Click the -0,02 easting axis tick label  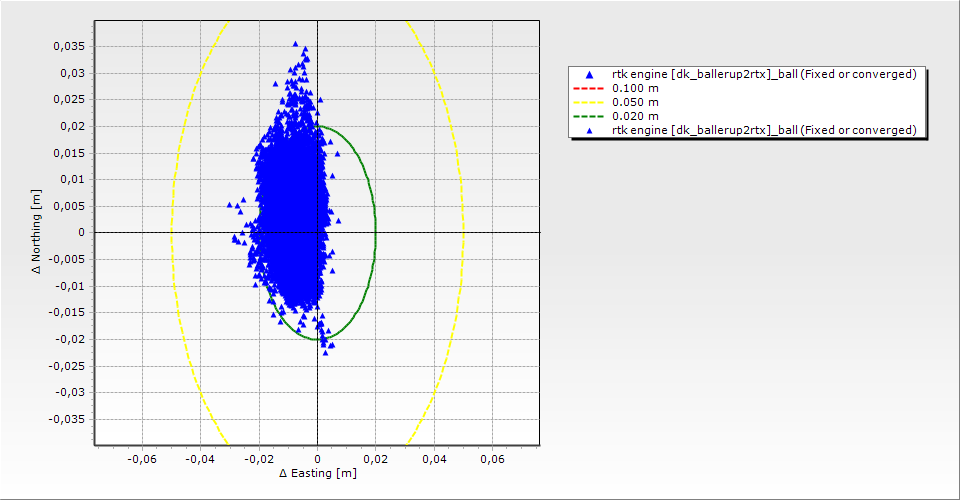258,459
